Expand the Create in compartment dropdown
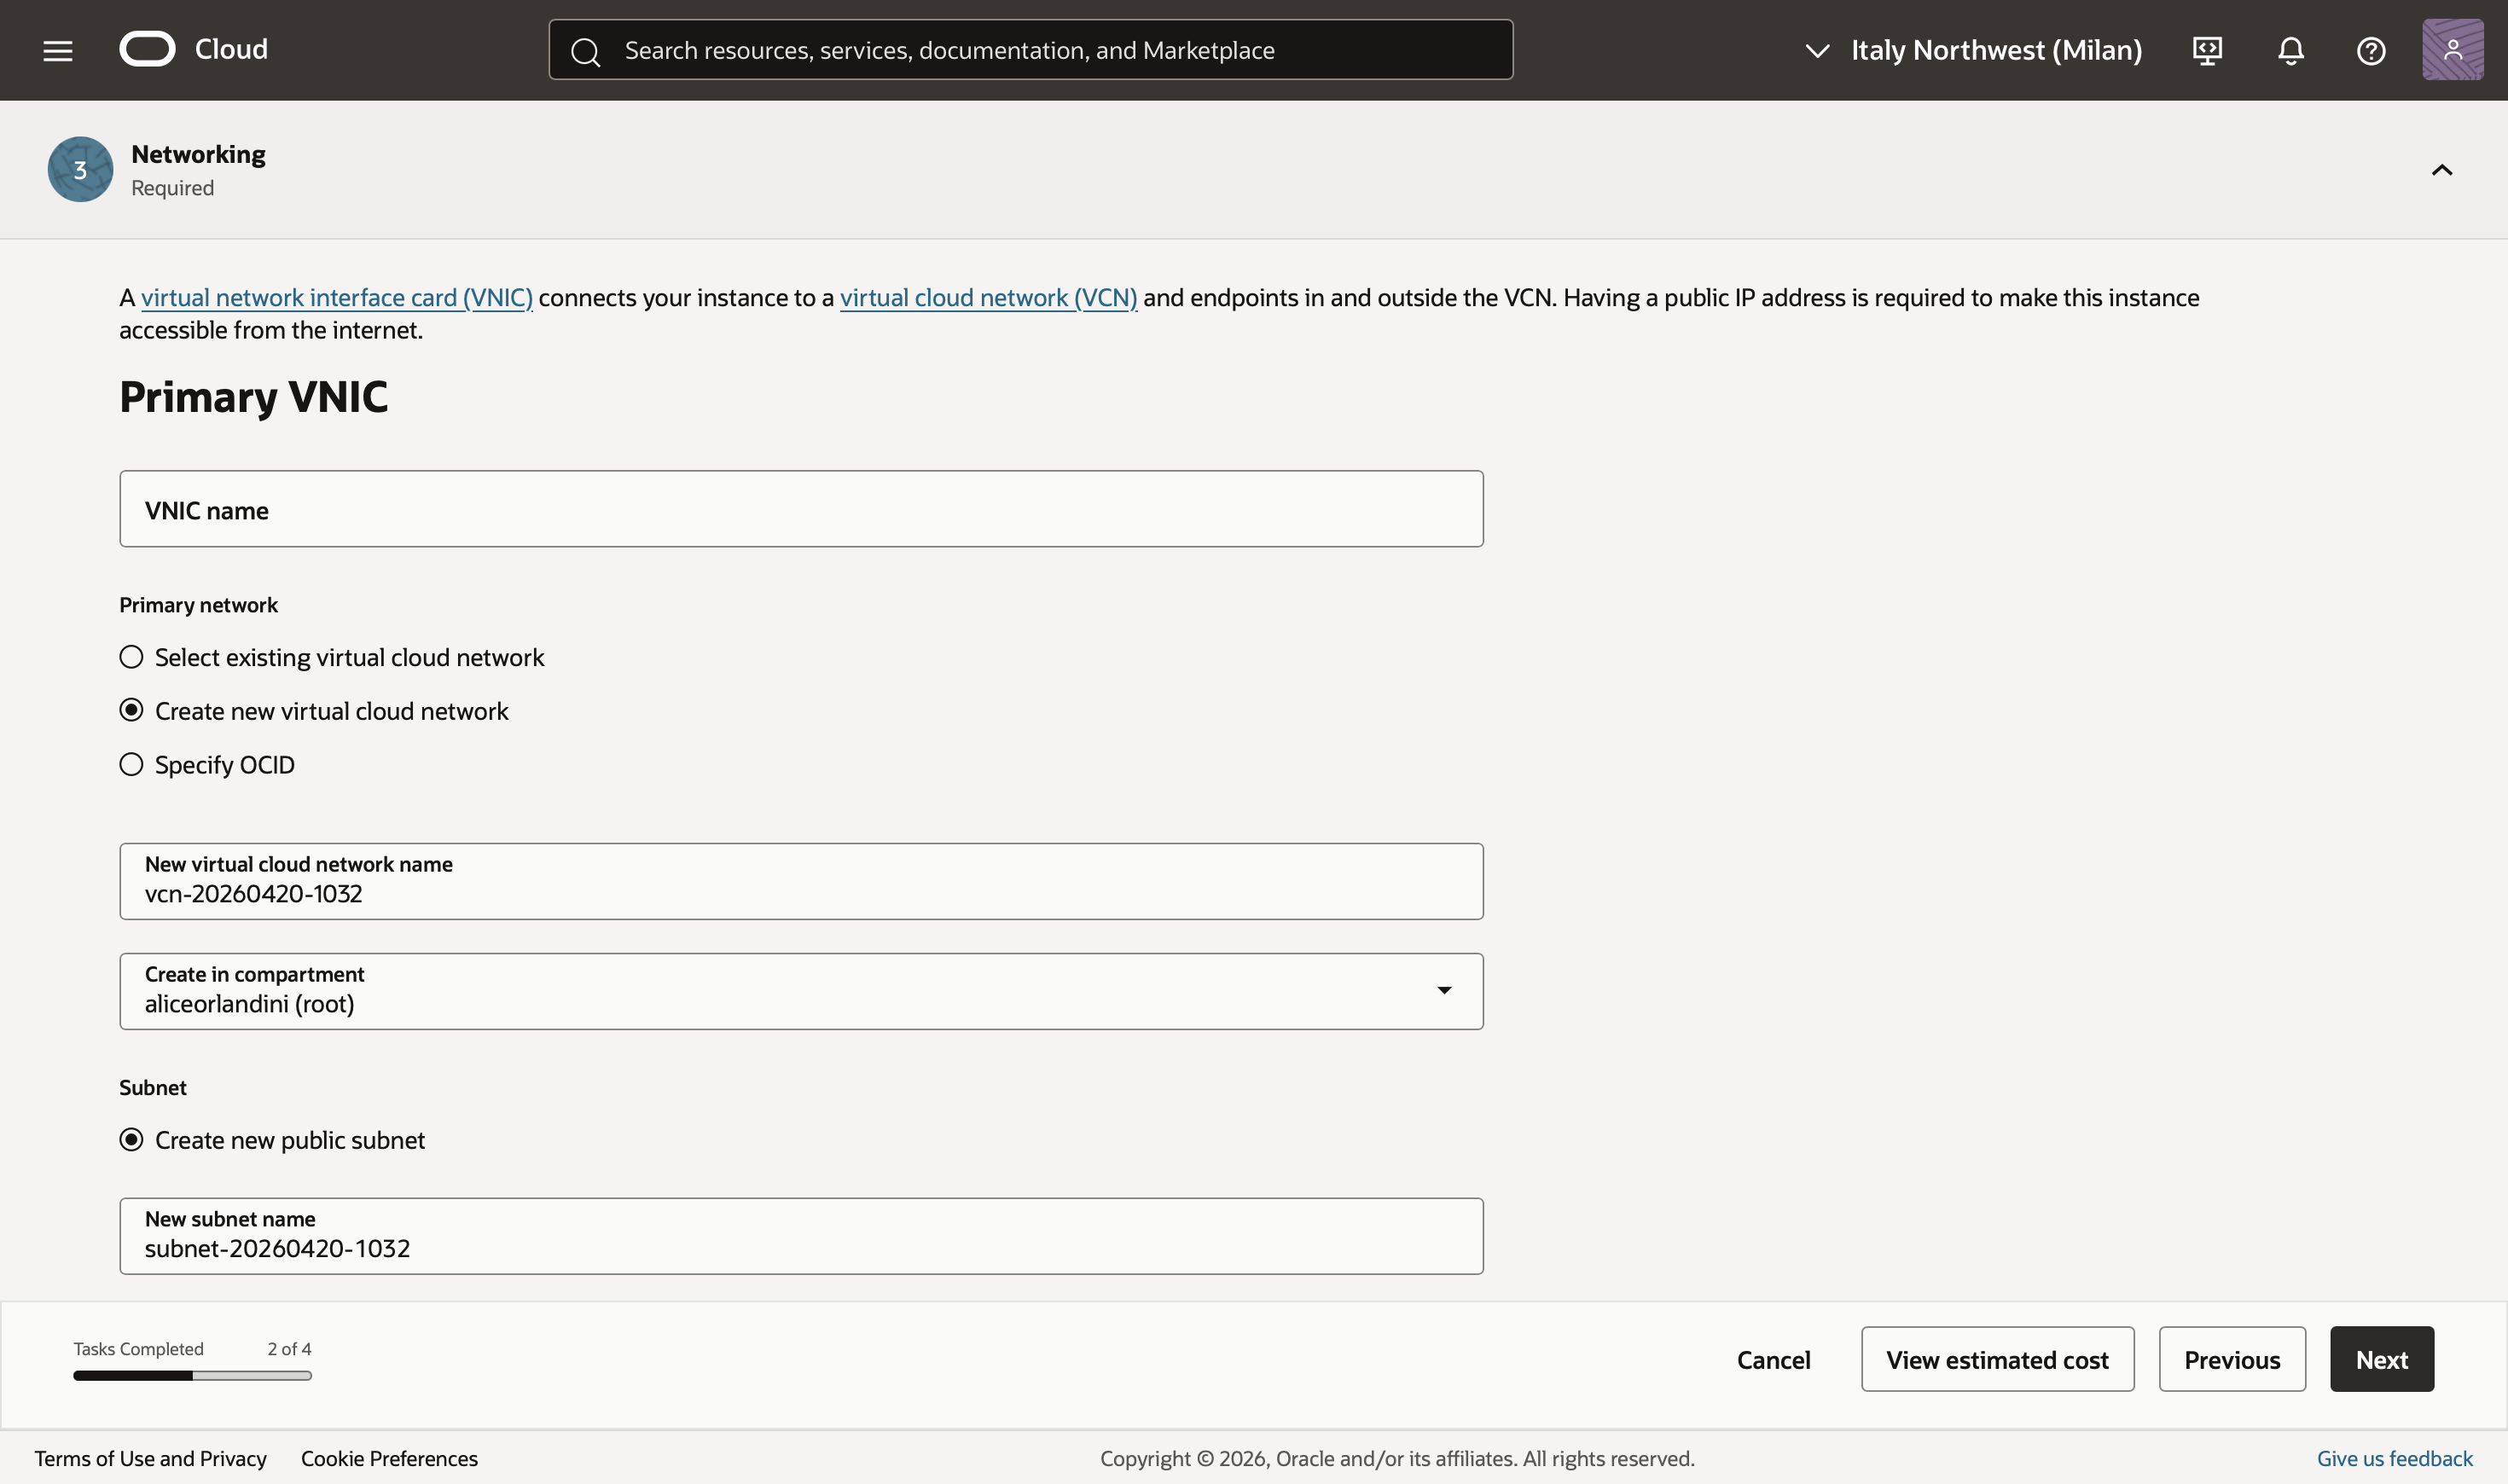2508x1484 pixels. (x=1444, y=990)
